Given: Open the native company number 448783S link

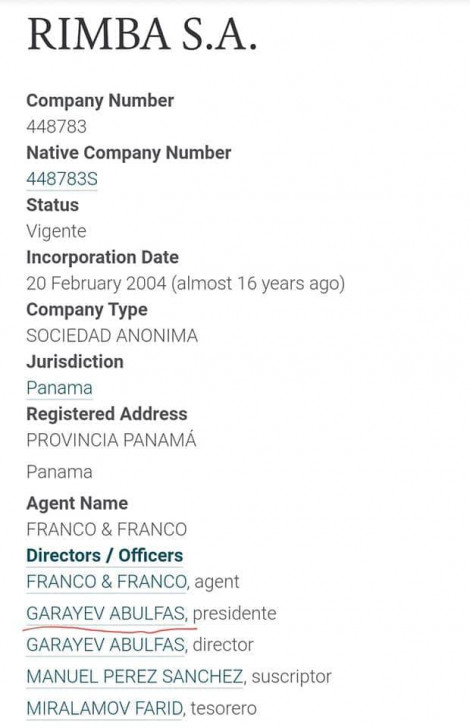Looking at the screenshot, I should point(62,179).
